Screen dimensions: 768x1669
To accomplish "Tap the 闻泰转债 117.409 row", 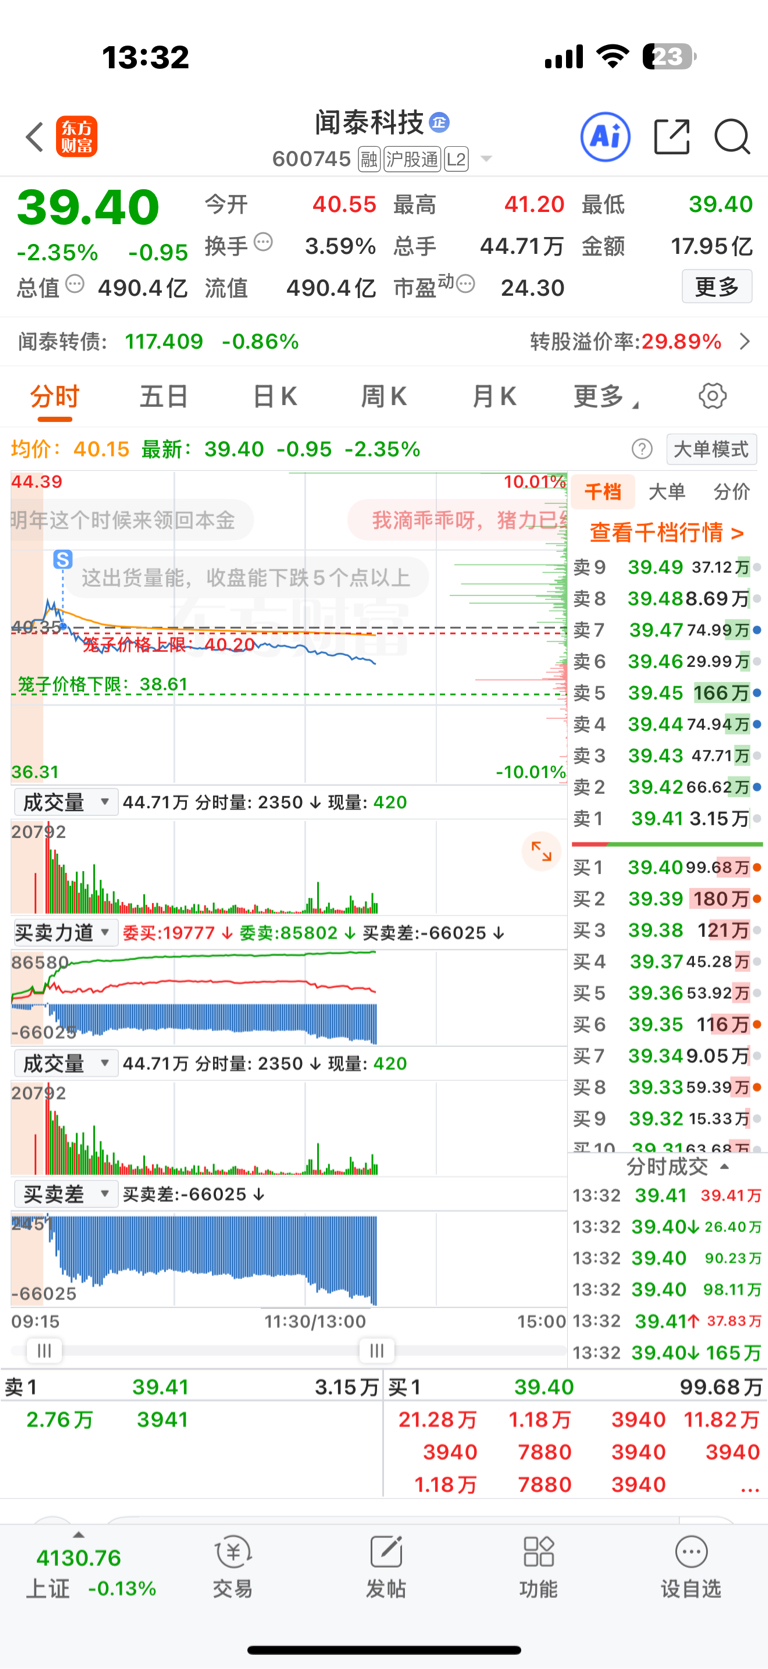I will [158, 342].
